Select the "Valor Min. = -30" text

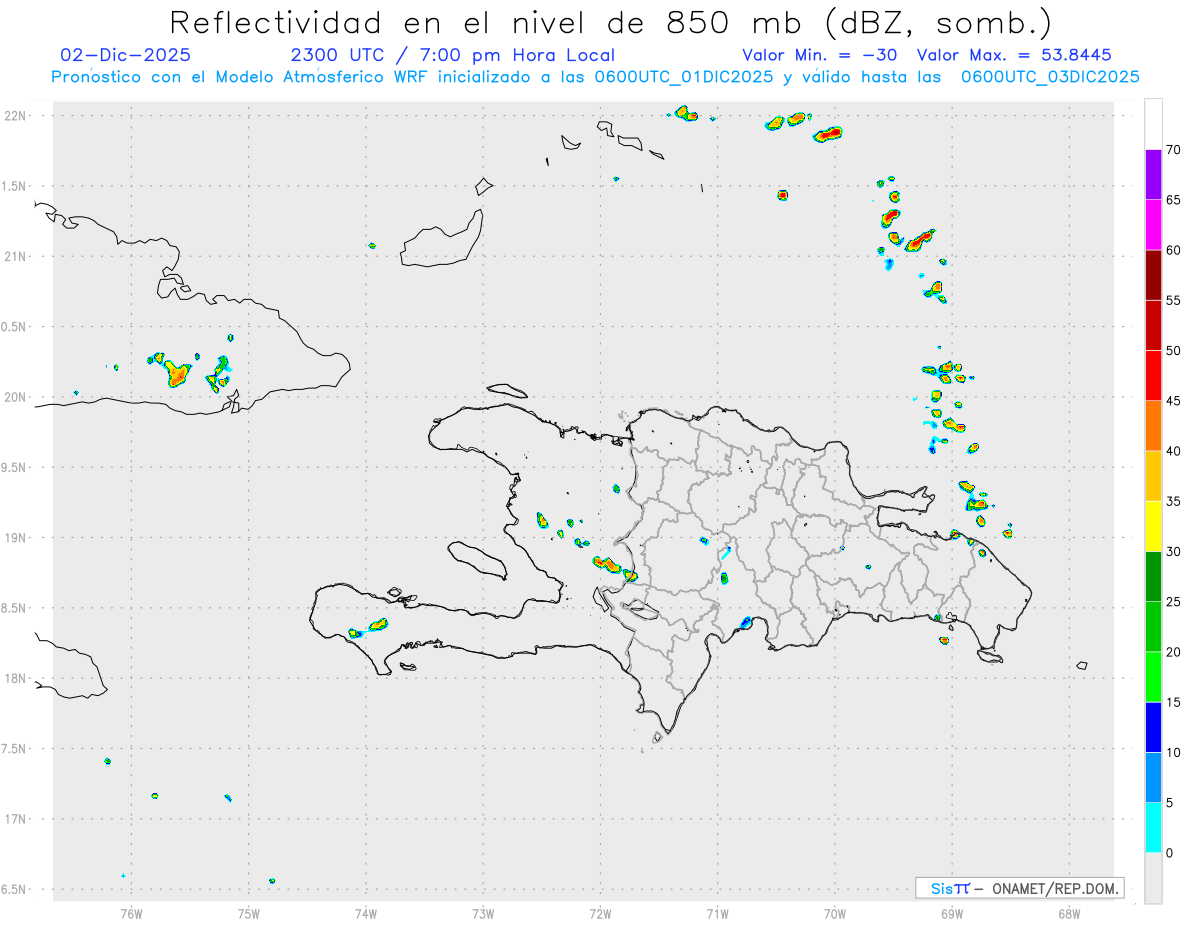(x=820, y=56)
